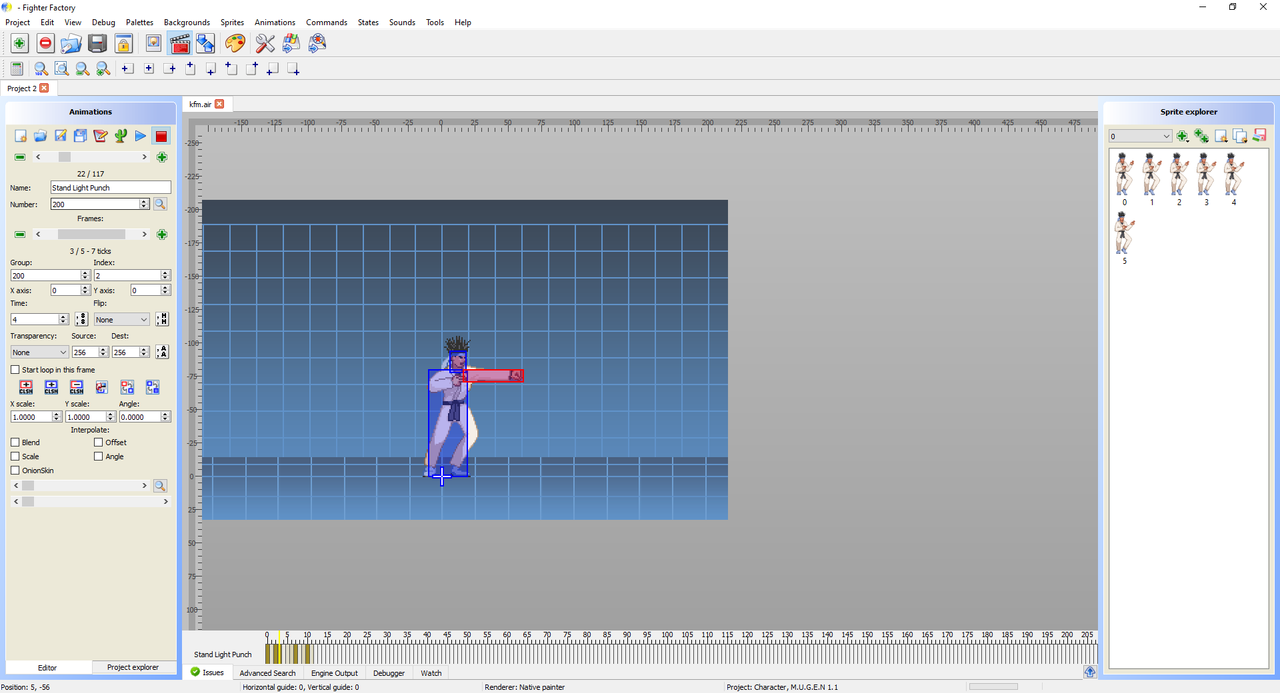Add a new animation with the green plus

162,157
